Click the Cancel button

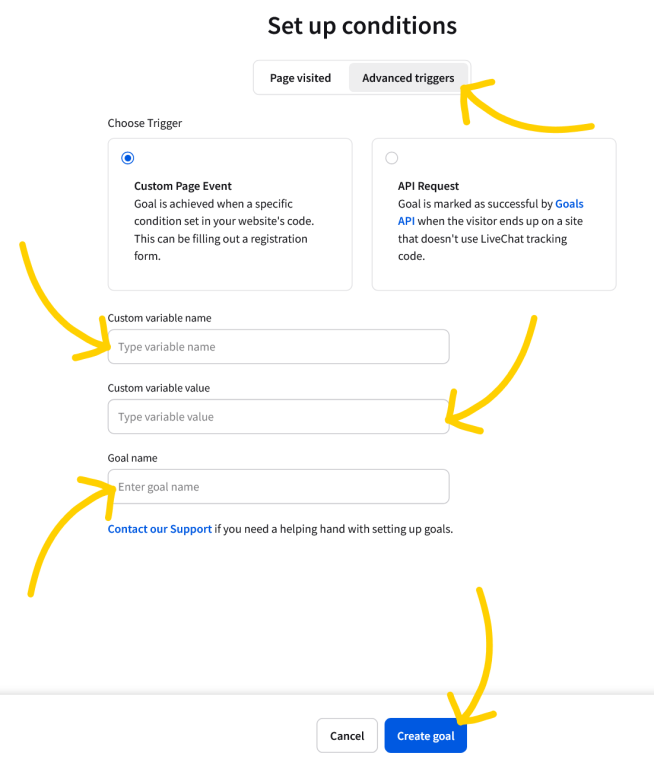[x=347, y=736]
